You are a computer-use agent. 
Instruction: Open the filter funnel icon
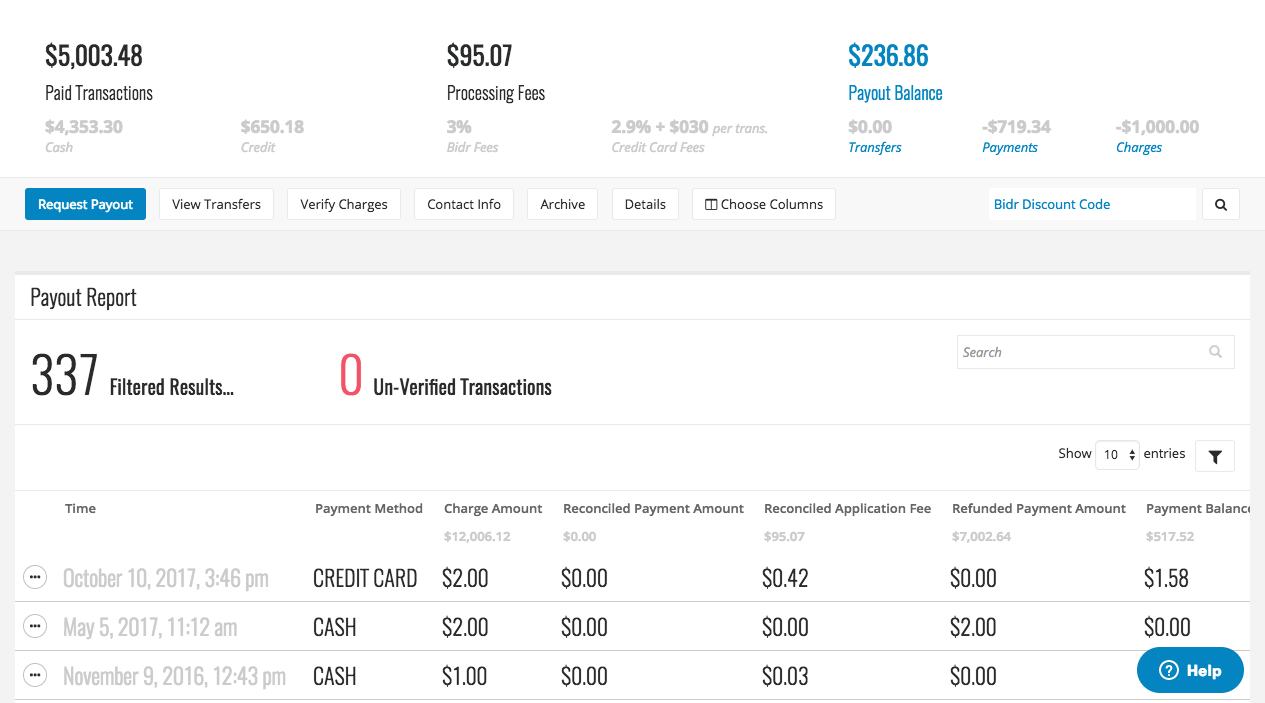click(1214, 455)
